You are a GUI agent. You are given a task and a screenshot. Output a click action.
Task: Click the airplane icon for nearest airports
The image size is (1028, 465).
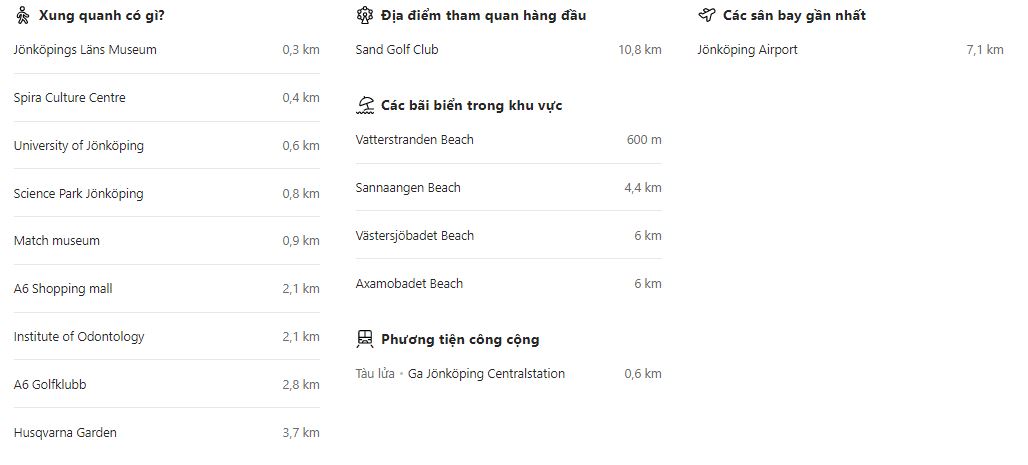point(707,15)
